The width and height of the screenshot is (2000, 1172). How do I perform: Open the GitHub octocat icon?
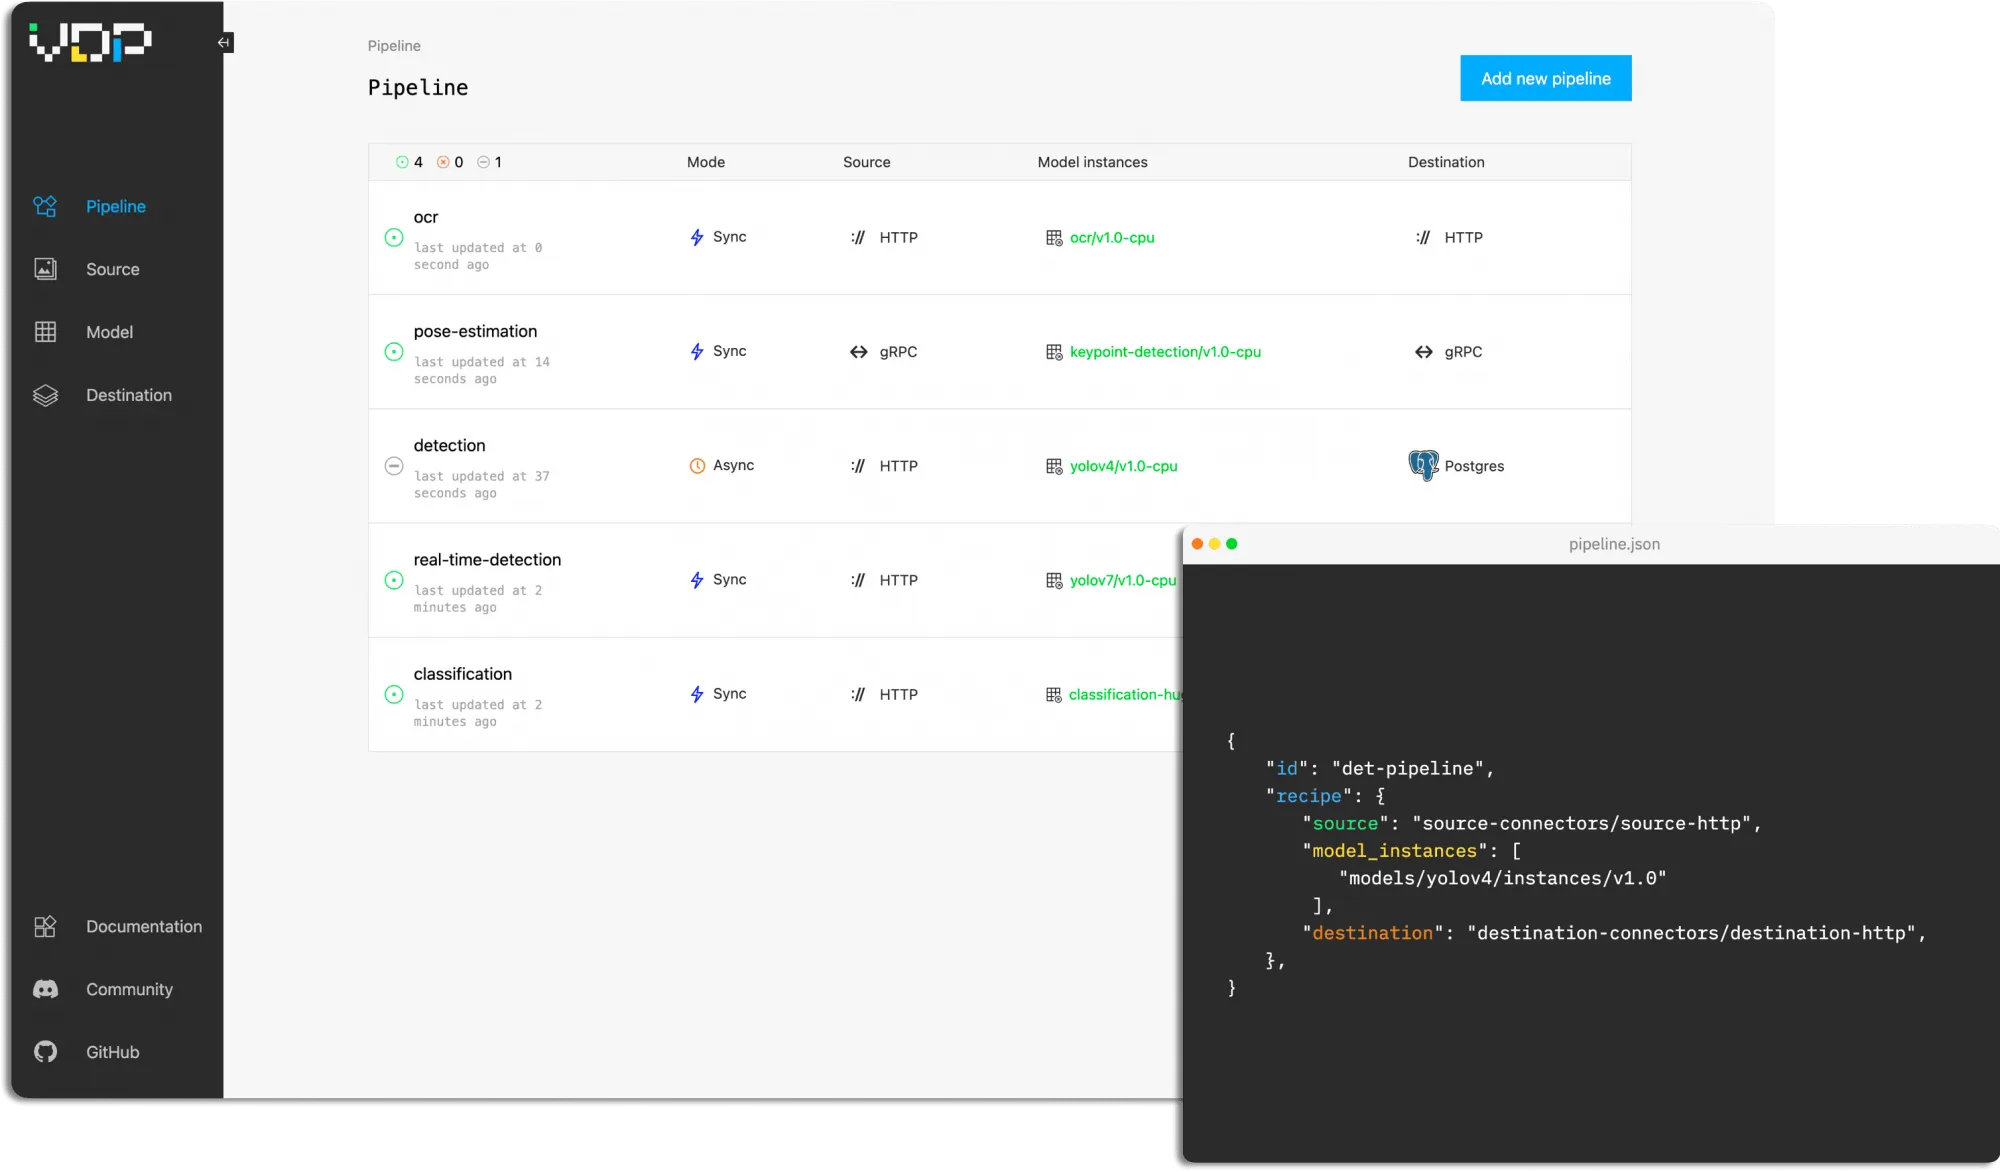coord(45,1052)
